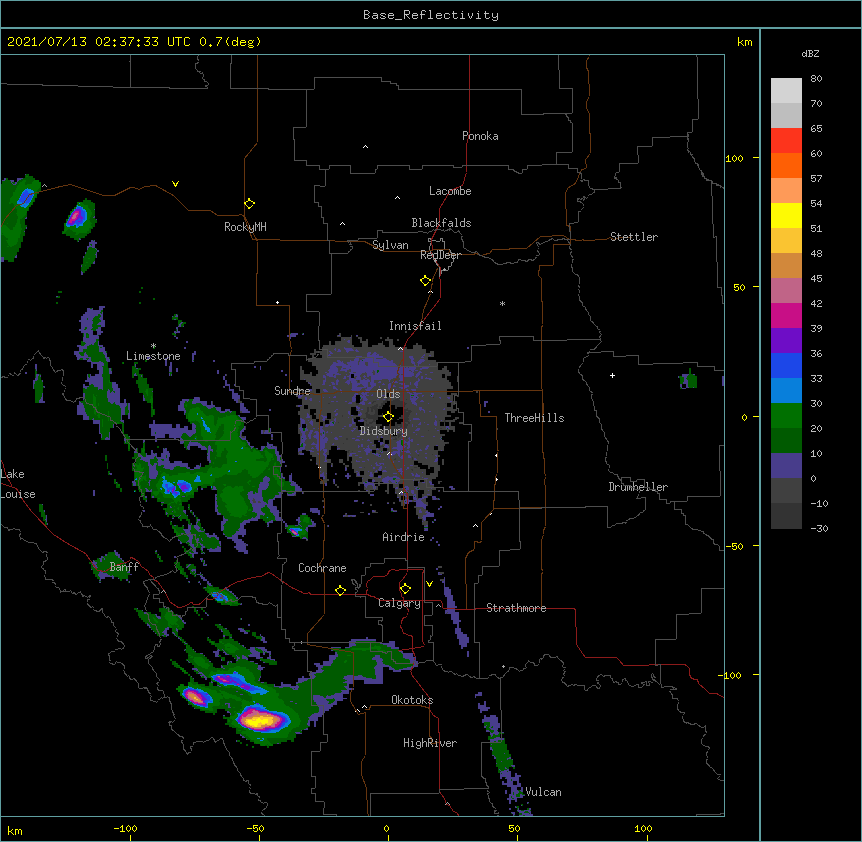
Task: Click the Cochrane town label
Action: tap(322, 568)
